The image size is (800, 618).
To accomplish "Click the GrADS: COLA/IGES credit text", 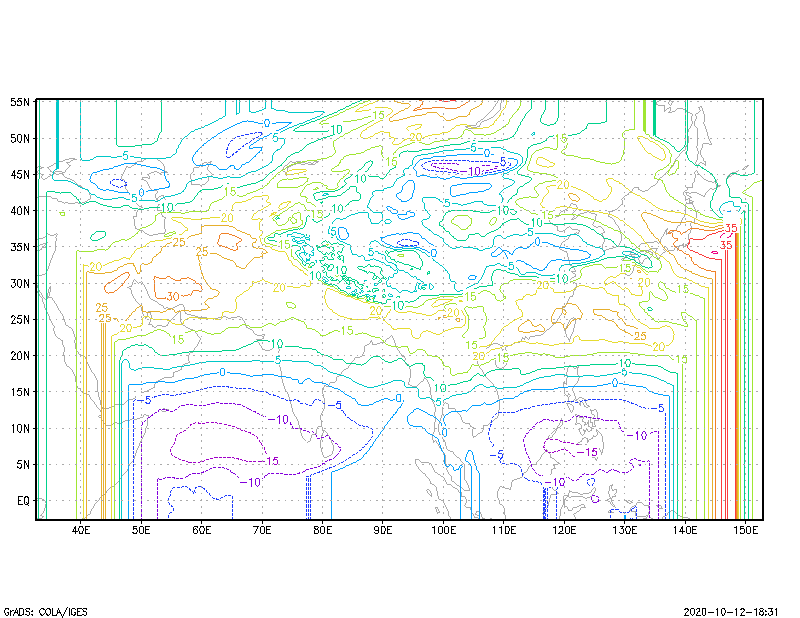I will click(45, 612).
